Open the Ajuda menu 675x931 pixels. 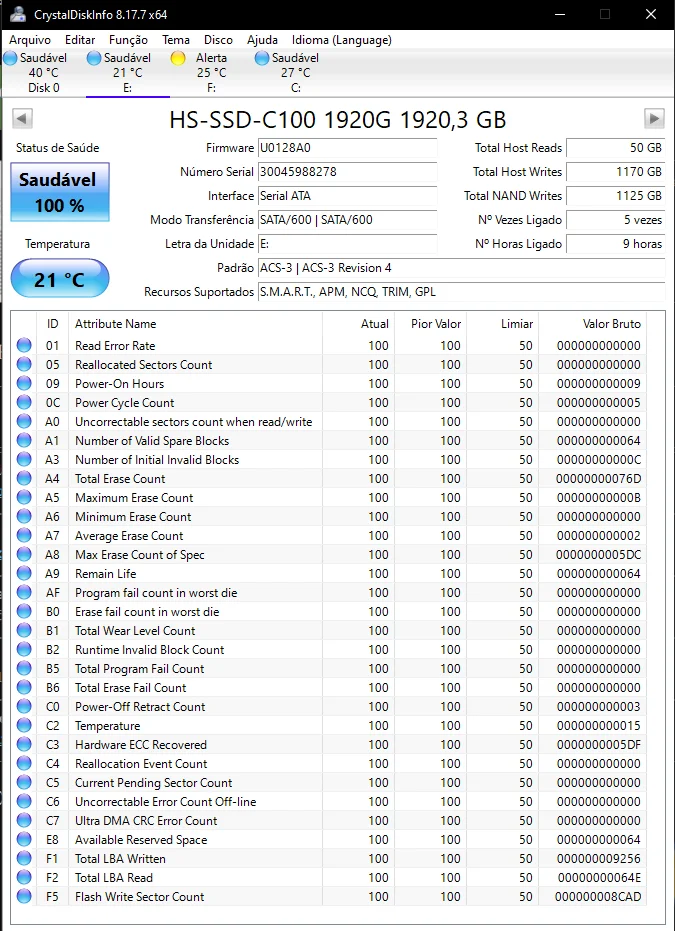pos(262,40)
